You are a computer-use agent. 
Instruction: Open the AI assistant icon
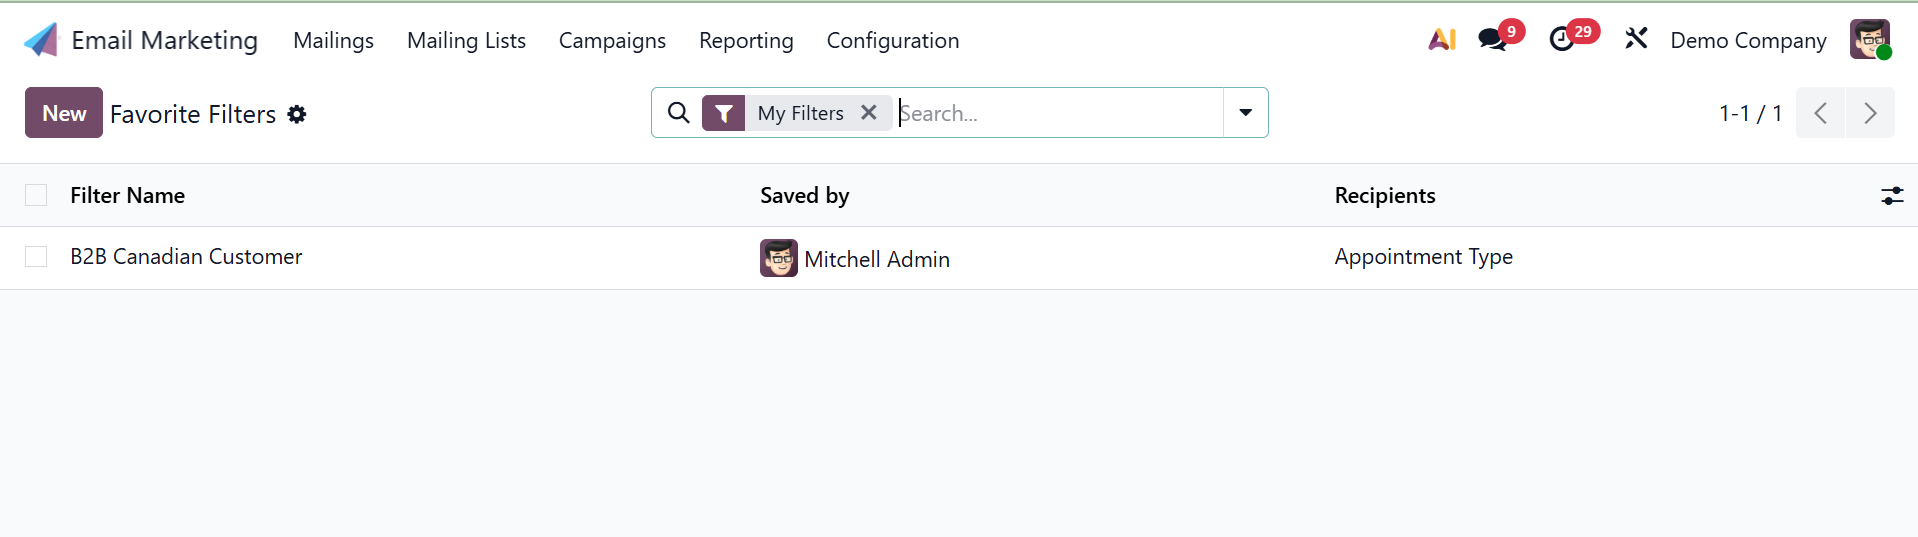[1441, 40]
